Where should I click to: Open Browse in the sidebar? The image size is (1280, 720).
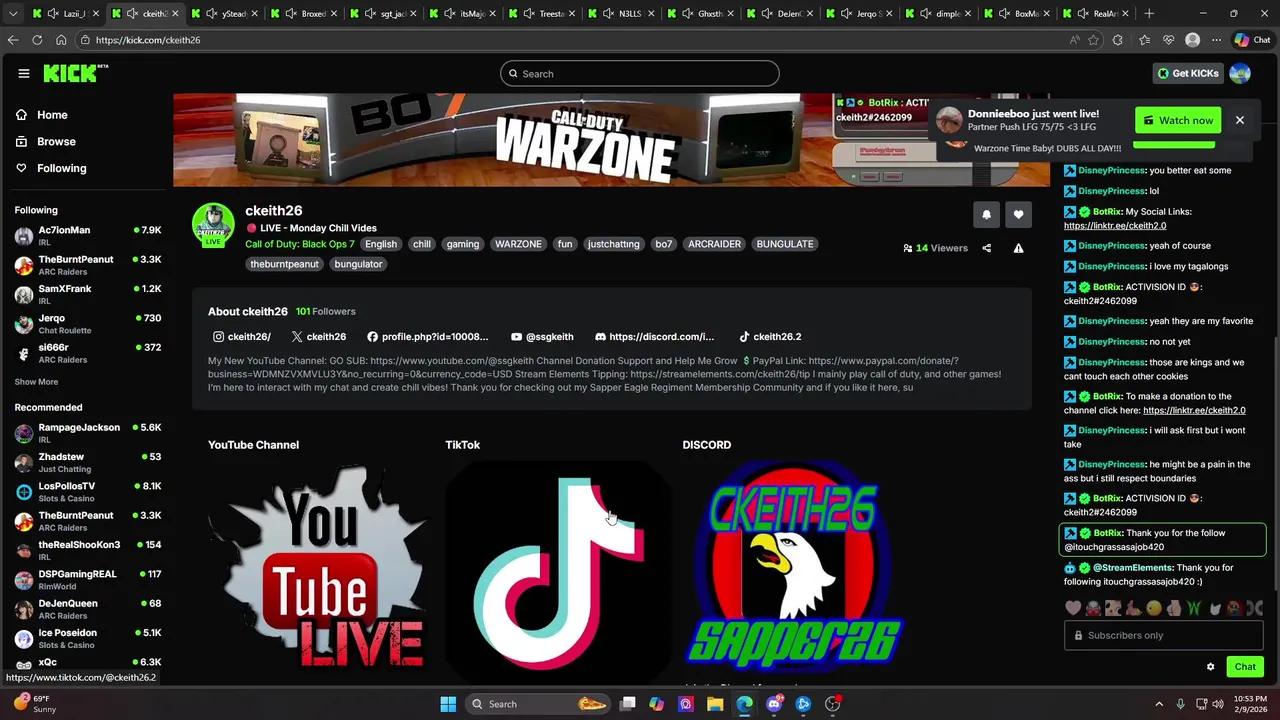pyautogui.click(x=56, y=141)
